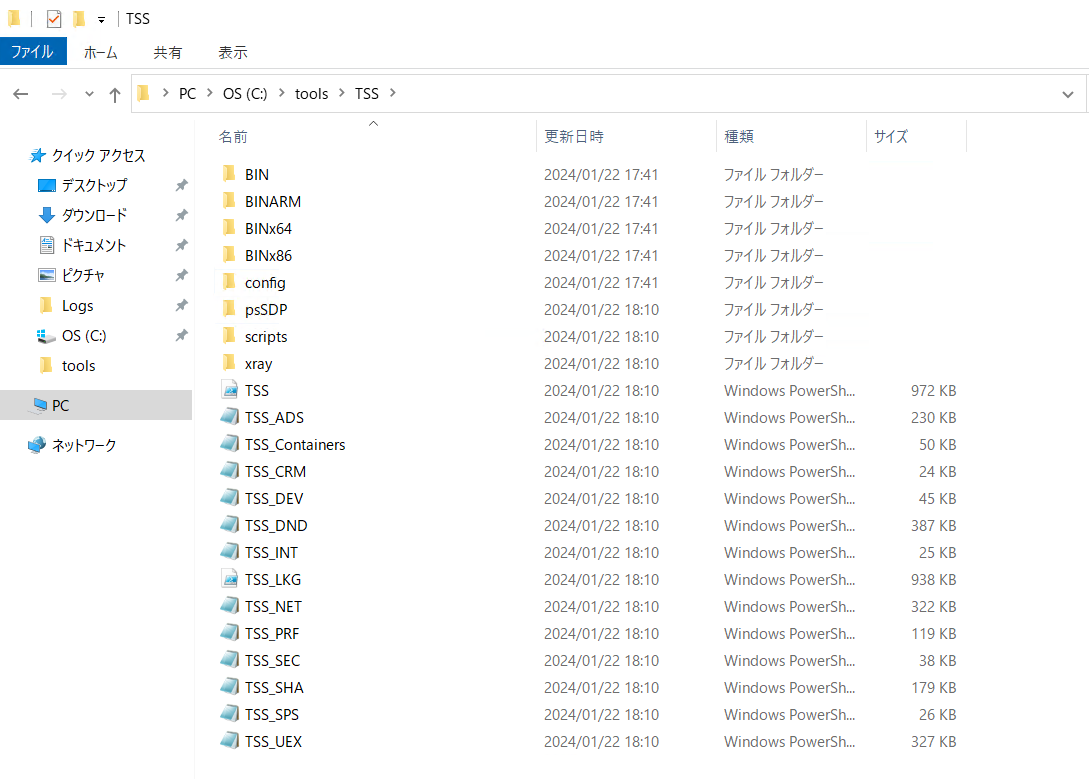This screenshot has width=1089, height=779.
Task: Select the xray folder icon
Action: coord(230,364)
